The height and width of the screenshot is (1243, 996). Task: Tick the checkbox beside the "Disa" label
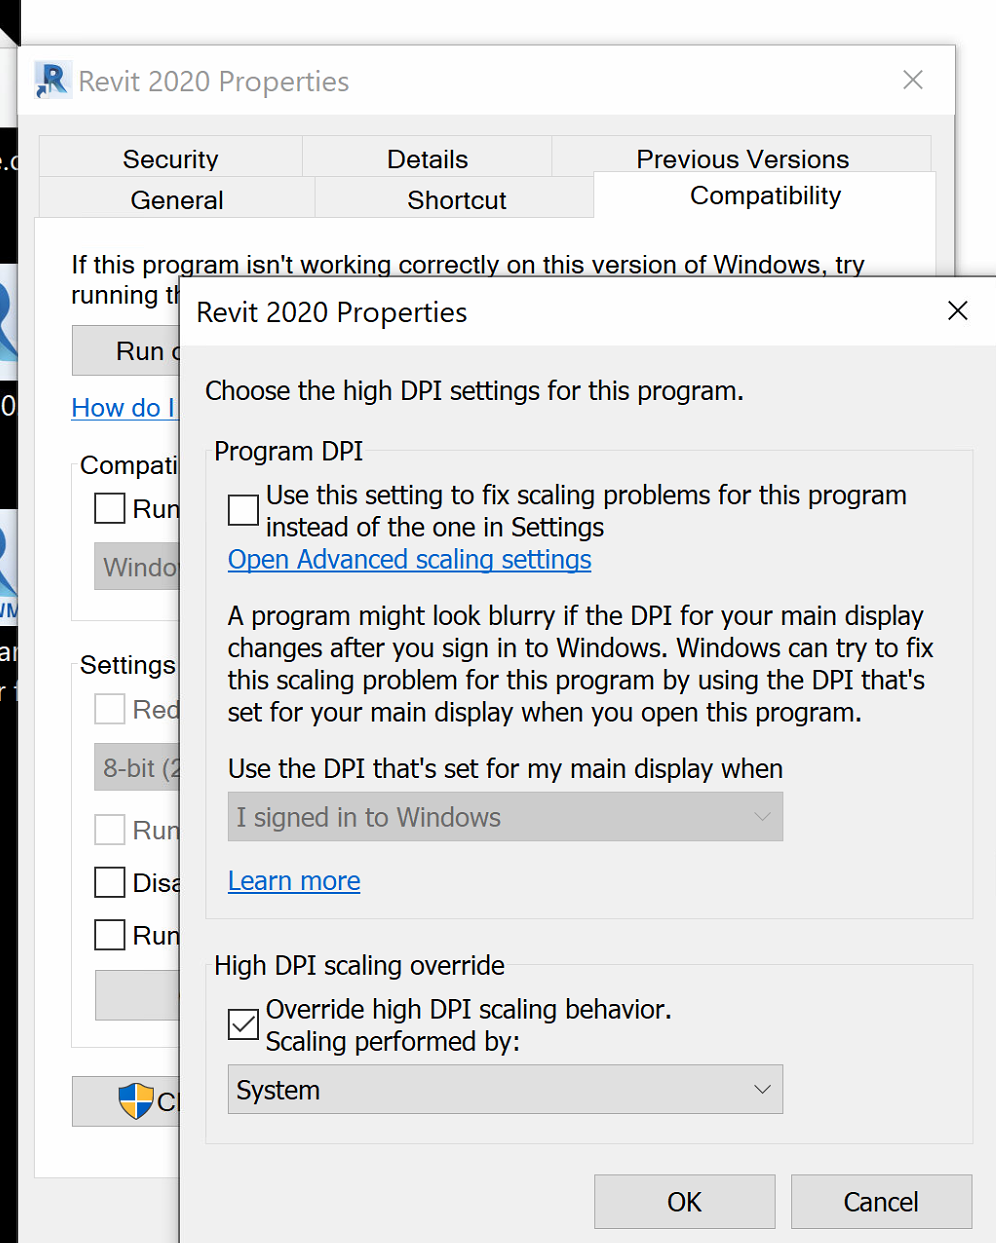pyautogui.click(x=110, y=882)
